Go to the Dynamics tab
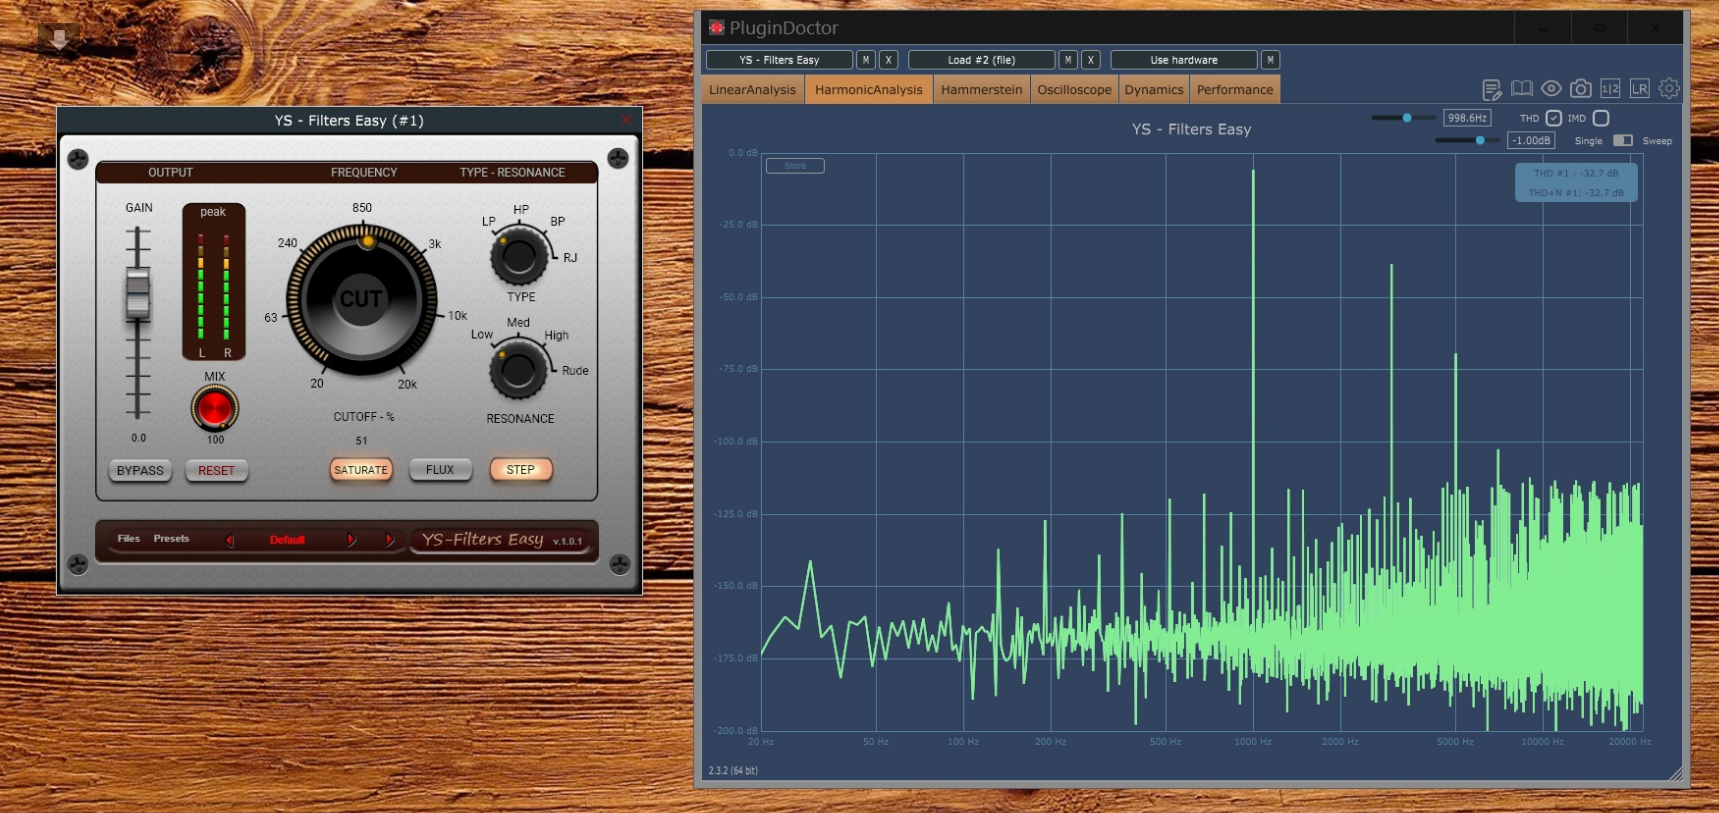1719x813 pixels. click(1154, 90)
